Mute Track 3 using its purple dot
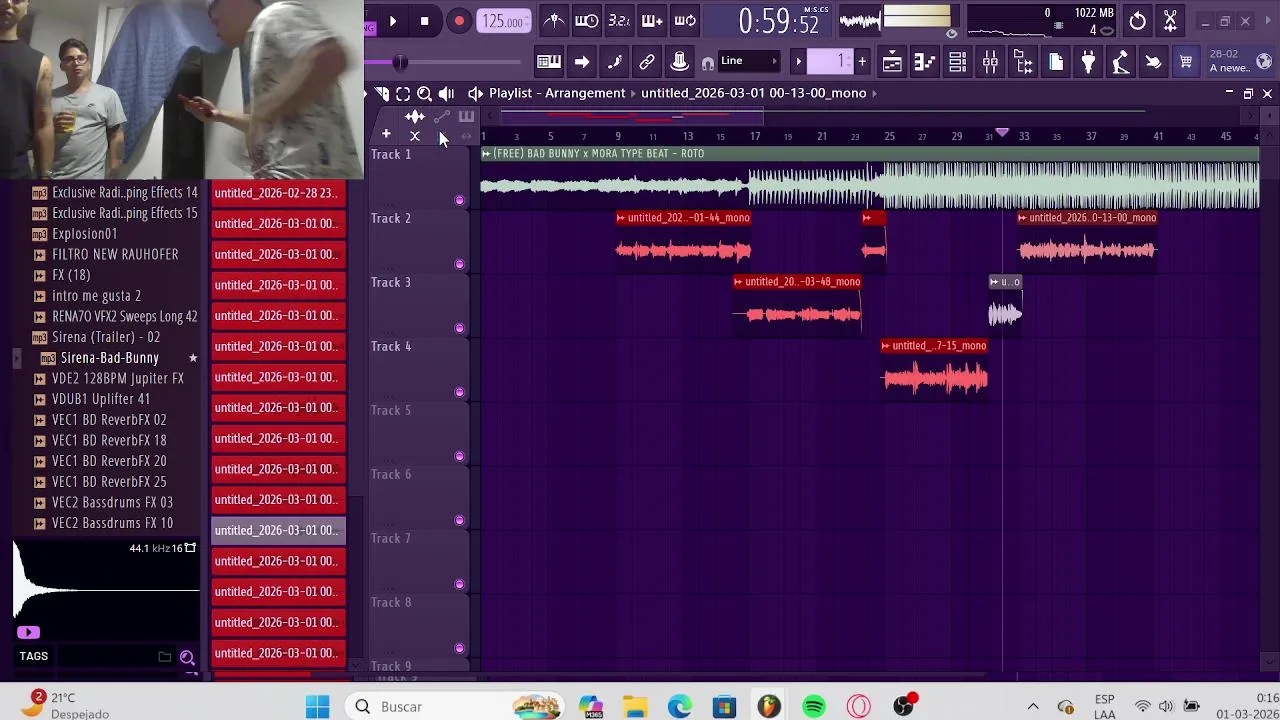Viewport: 1280px width, 720px height. 459,329
